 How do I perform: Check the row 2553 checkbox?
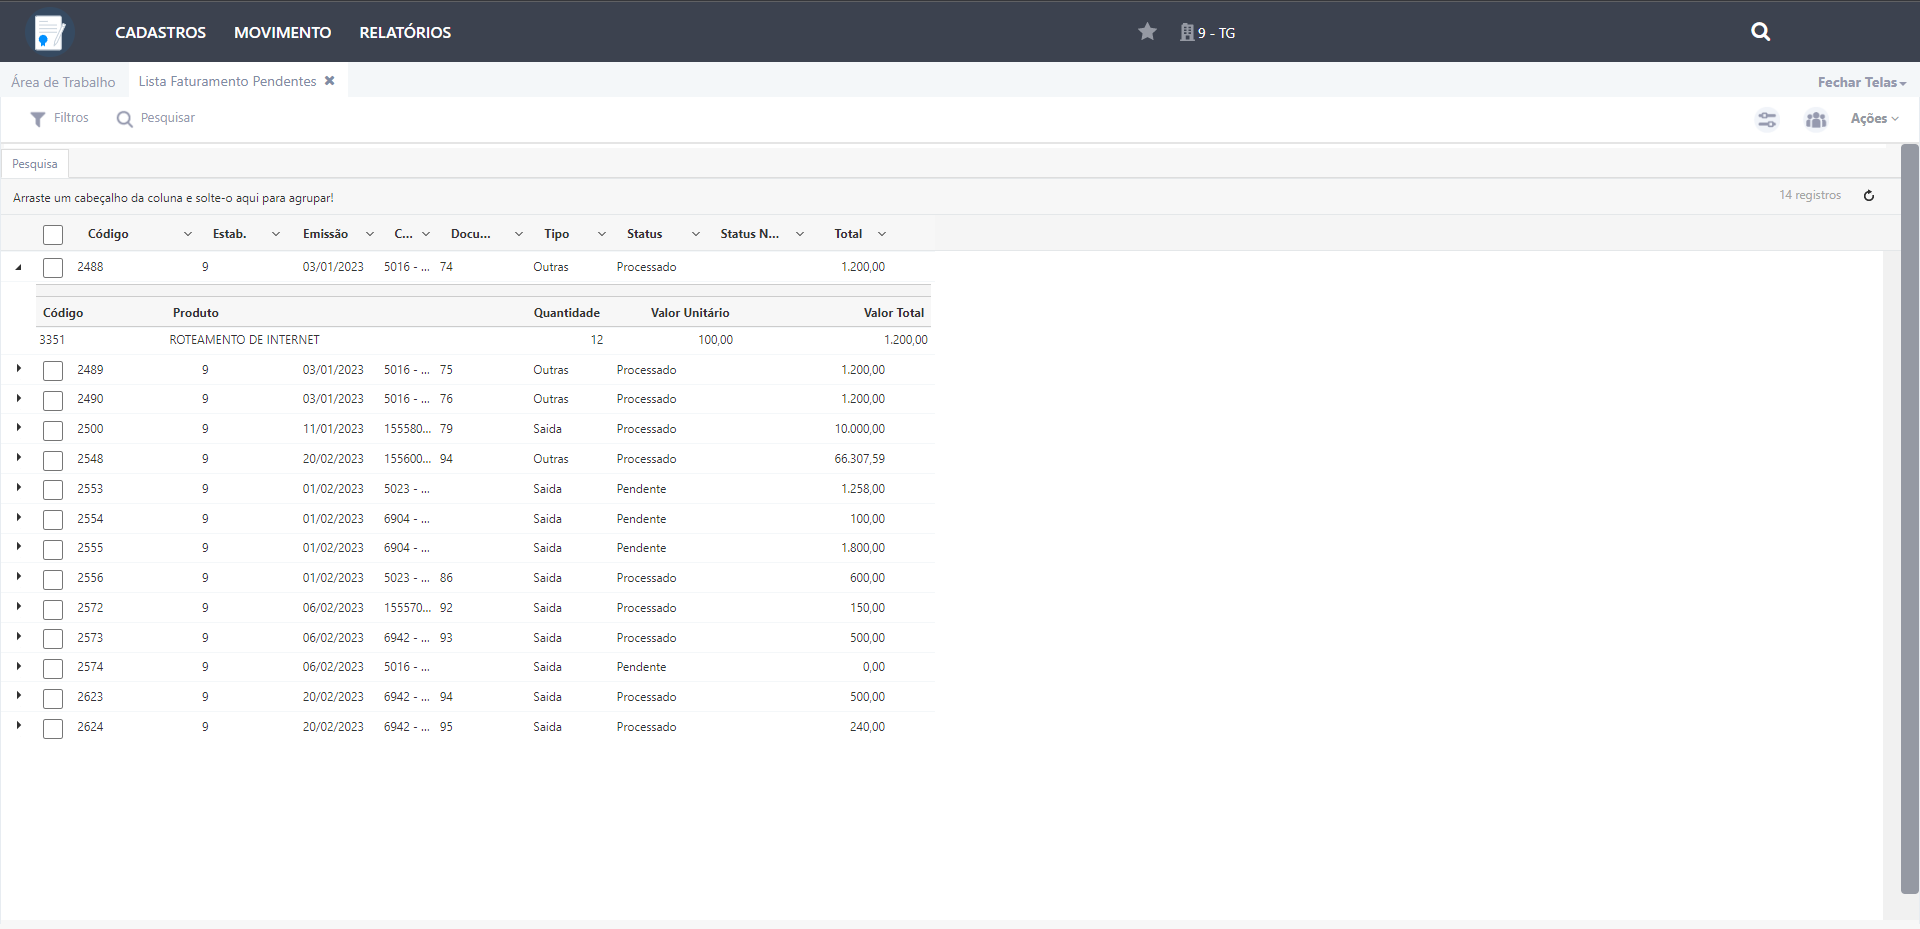point(53,489)
